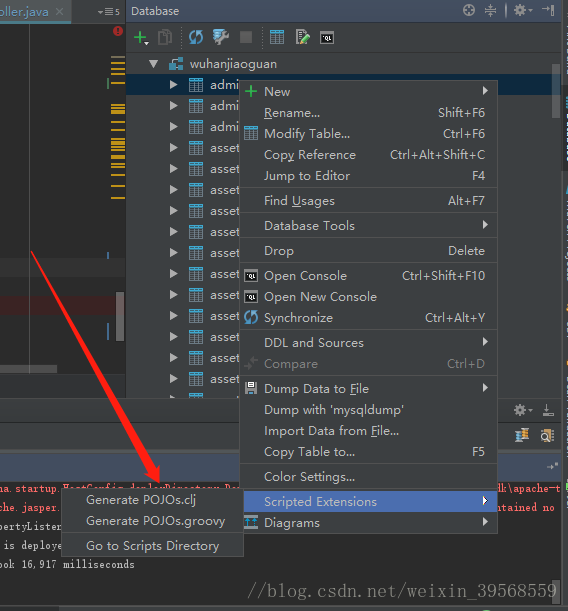Click the Edit Source pencil icon
The image size is (568, 611).
pyautogui.click(x=302, y=37)
